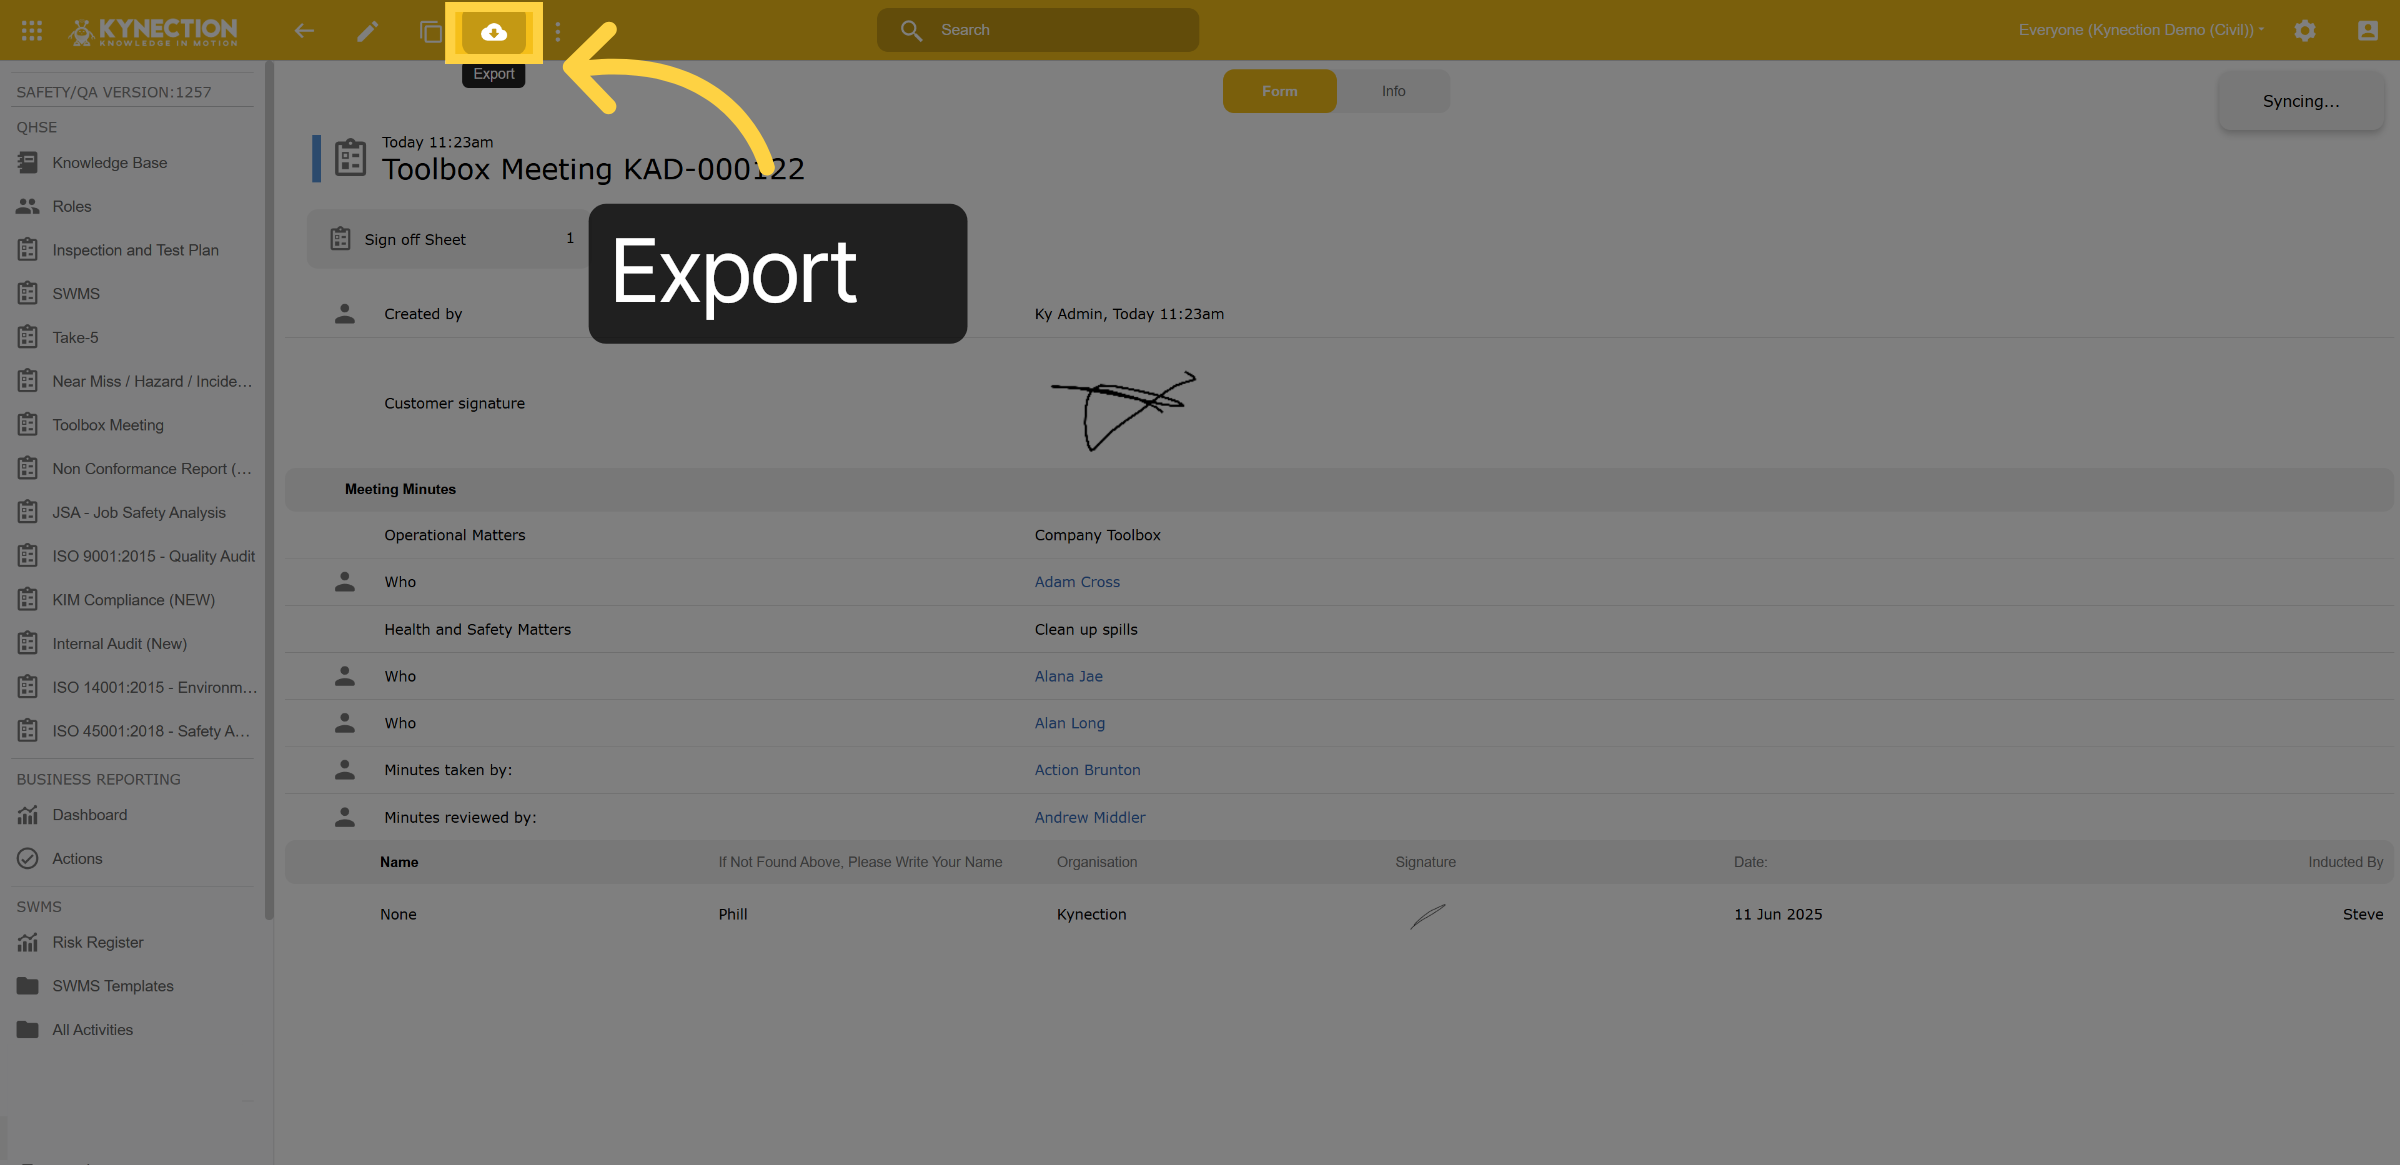Click the Syncing... status button
This screenshot has height=1165, width=2400.
point(2301,101)
